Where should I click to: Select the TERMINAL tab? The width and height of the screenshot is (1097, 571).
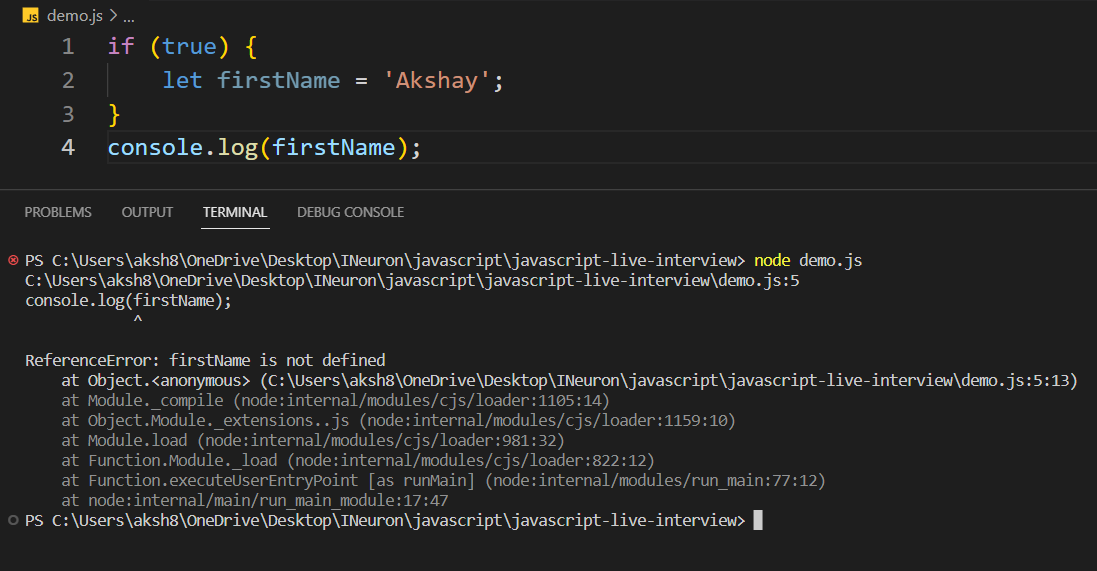[235, 212]
